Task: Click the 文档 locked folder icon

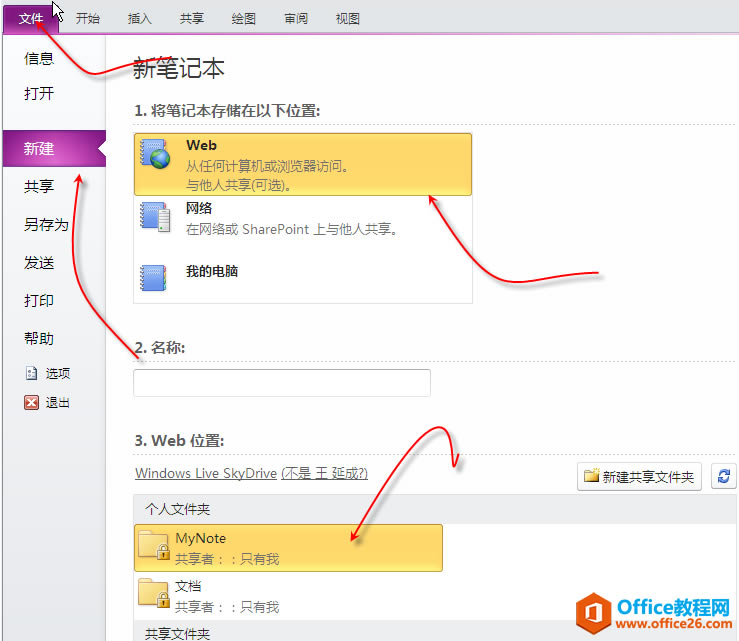Action: click(154, 593)
